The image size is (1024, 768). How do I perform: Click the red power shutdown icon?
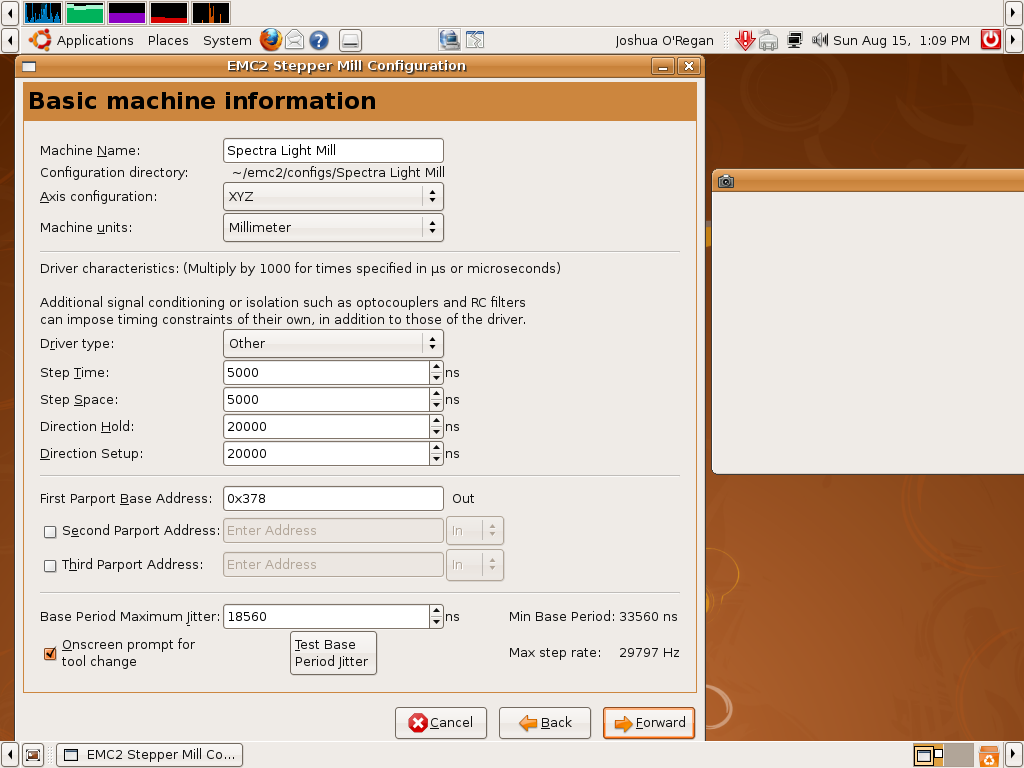click(991, 40)
